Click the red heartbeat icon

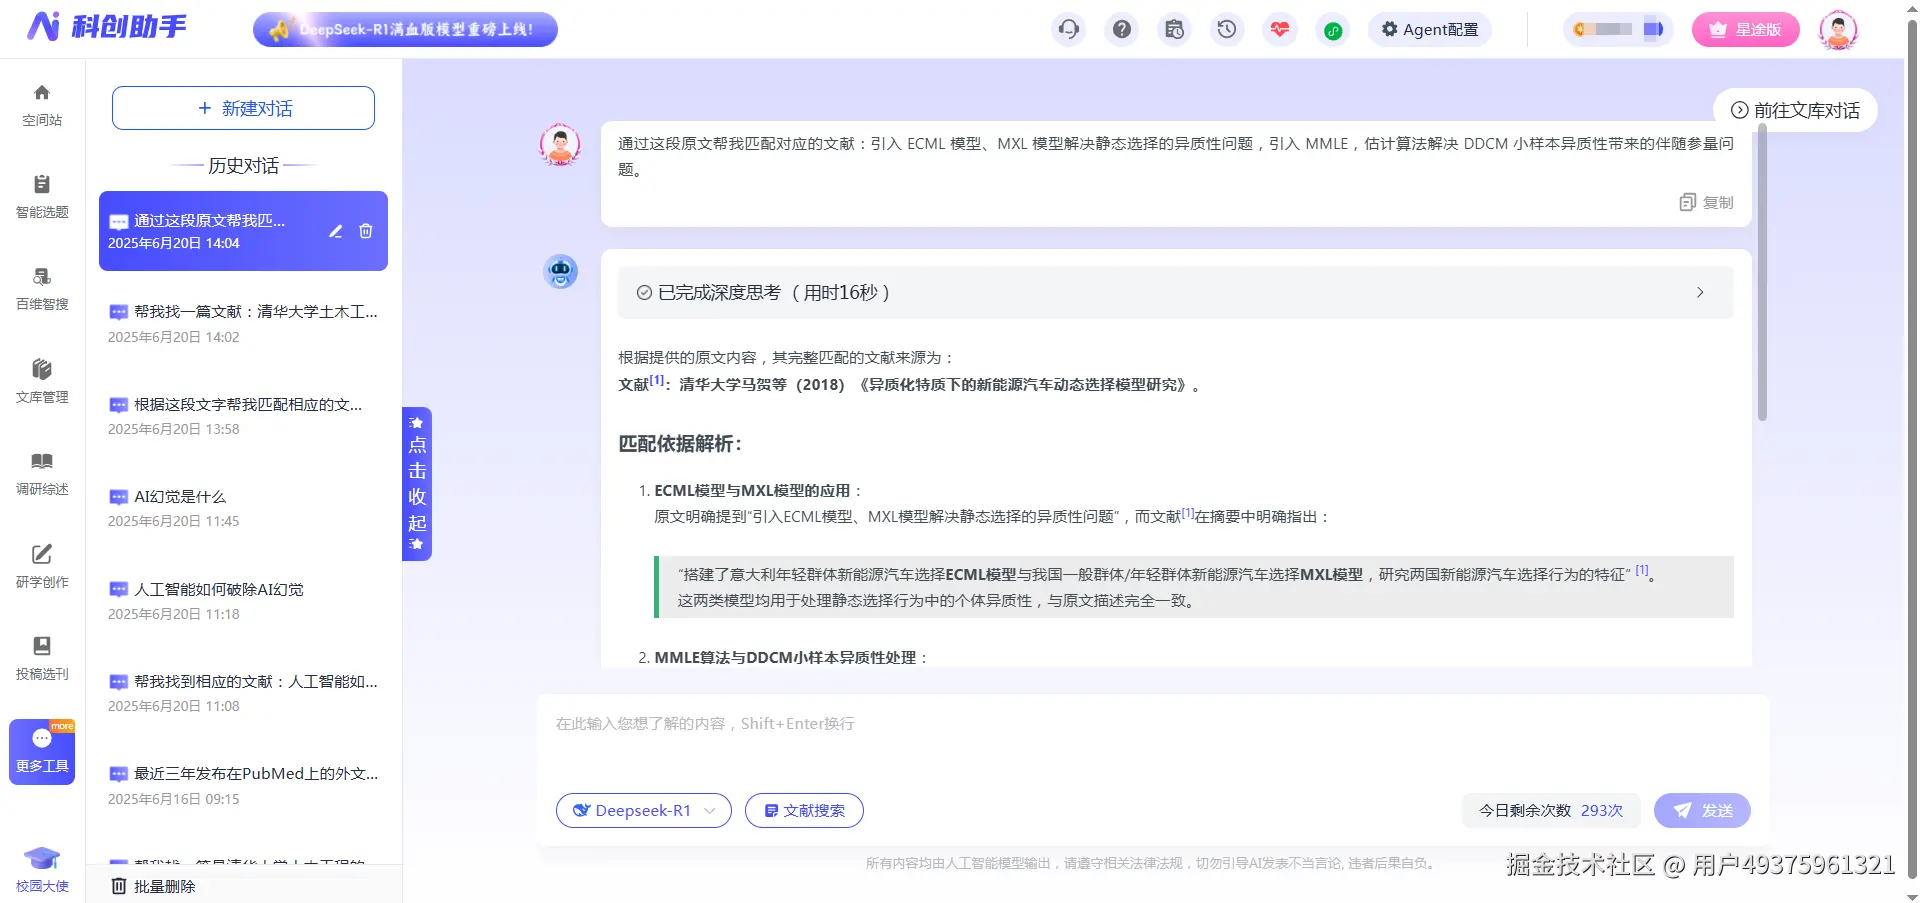(1280, 29)
